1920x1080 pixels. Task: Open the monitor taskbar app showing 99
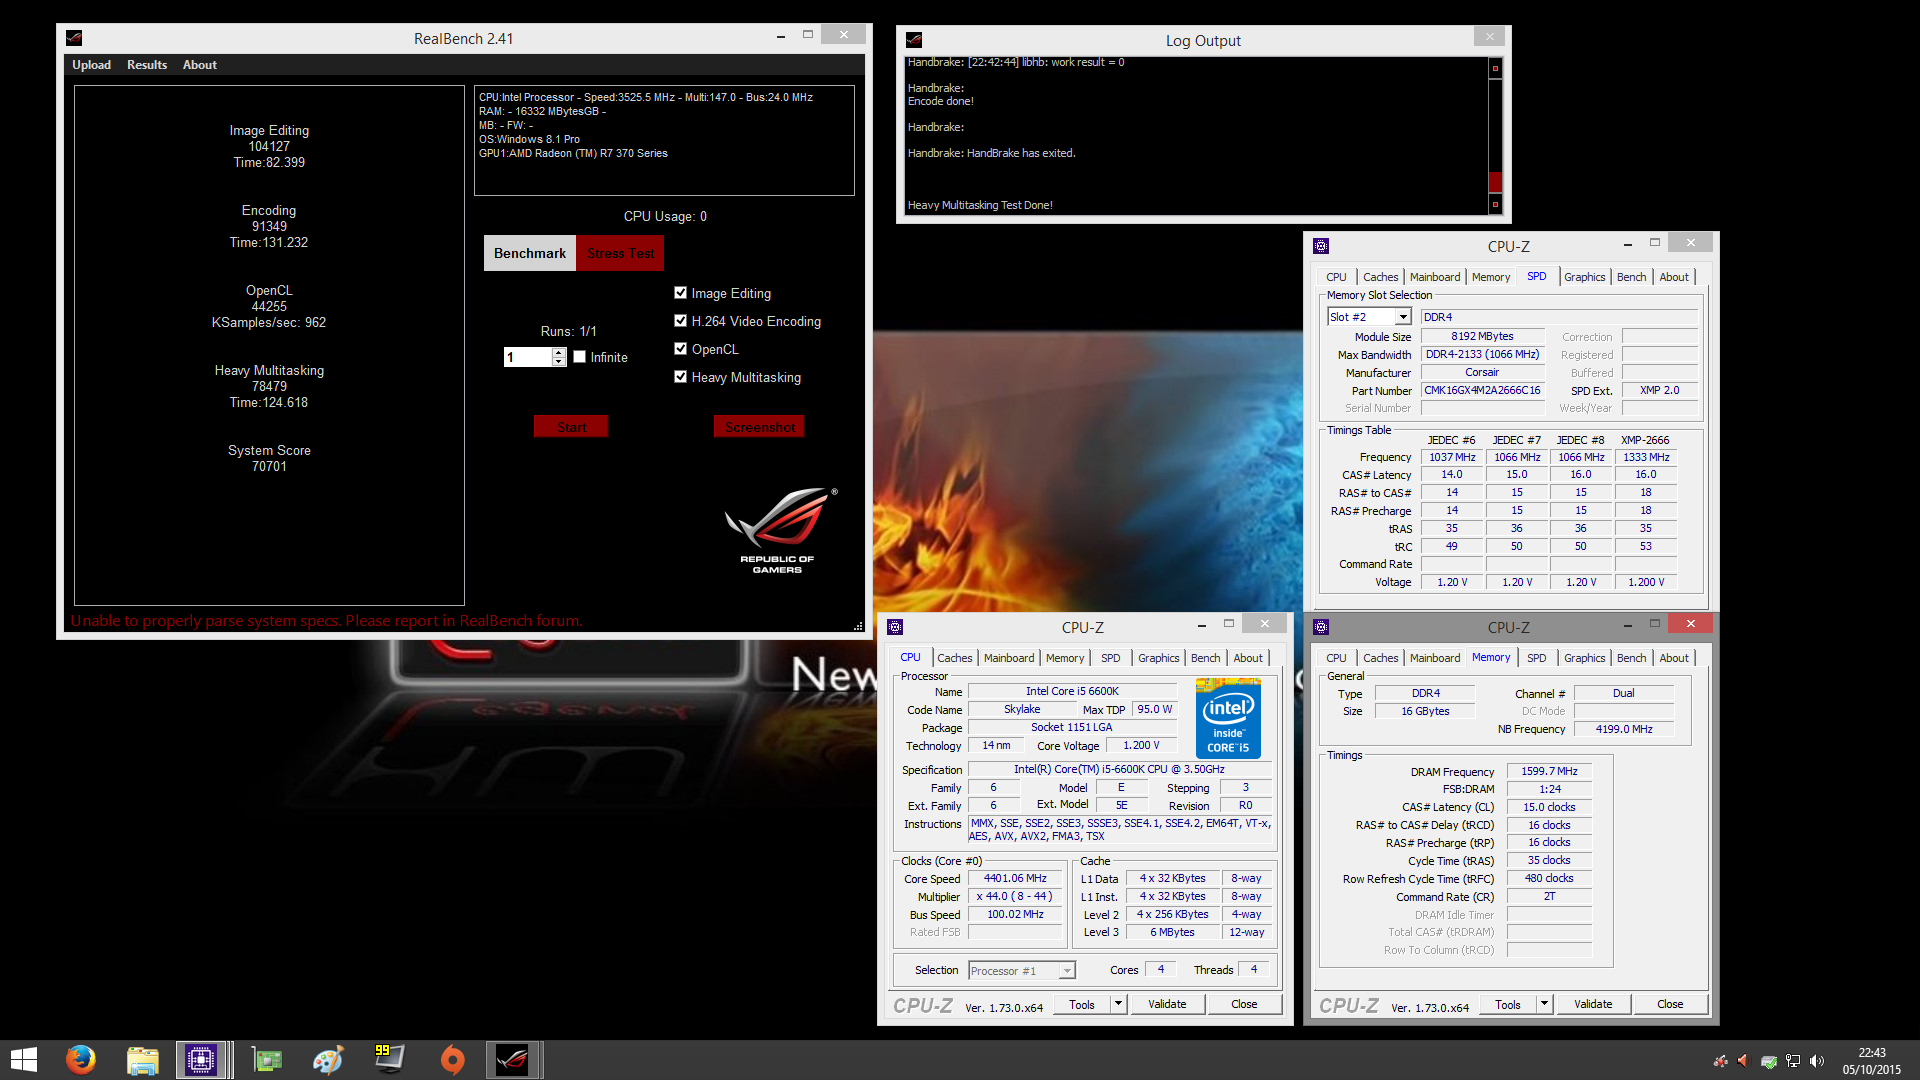tap(389, 1059)
